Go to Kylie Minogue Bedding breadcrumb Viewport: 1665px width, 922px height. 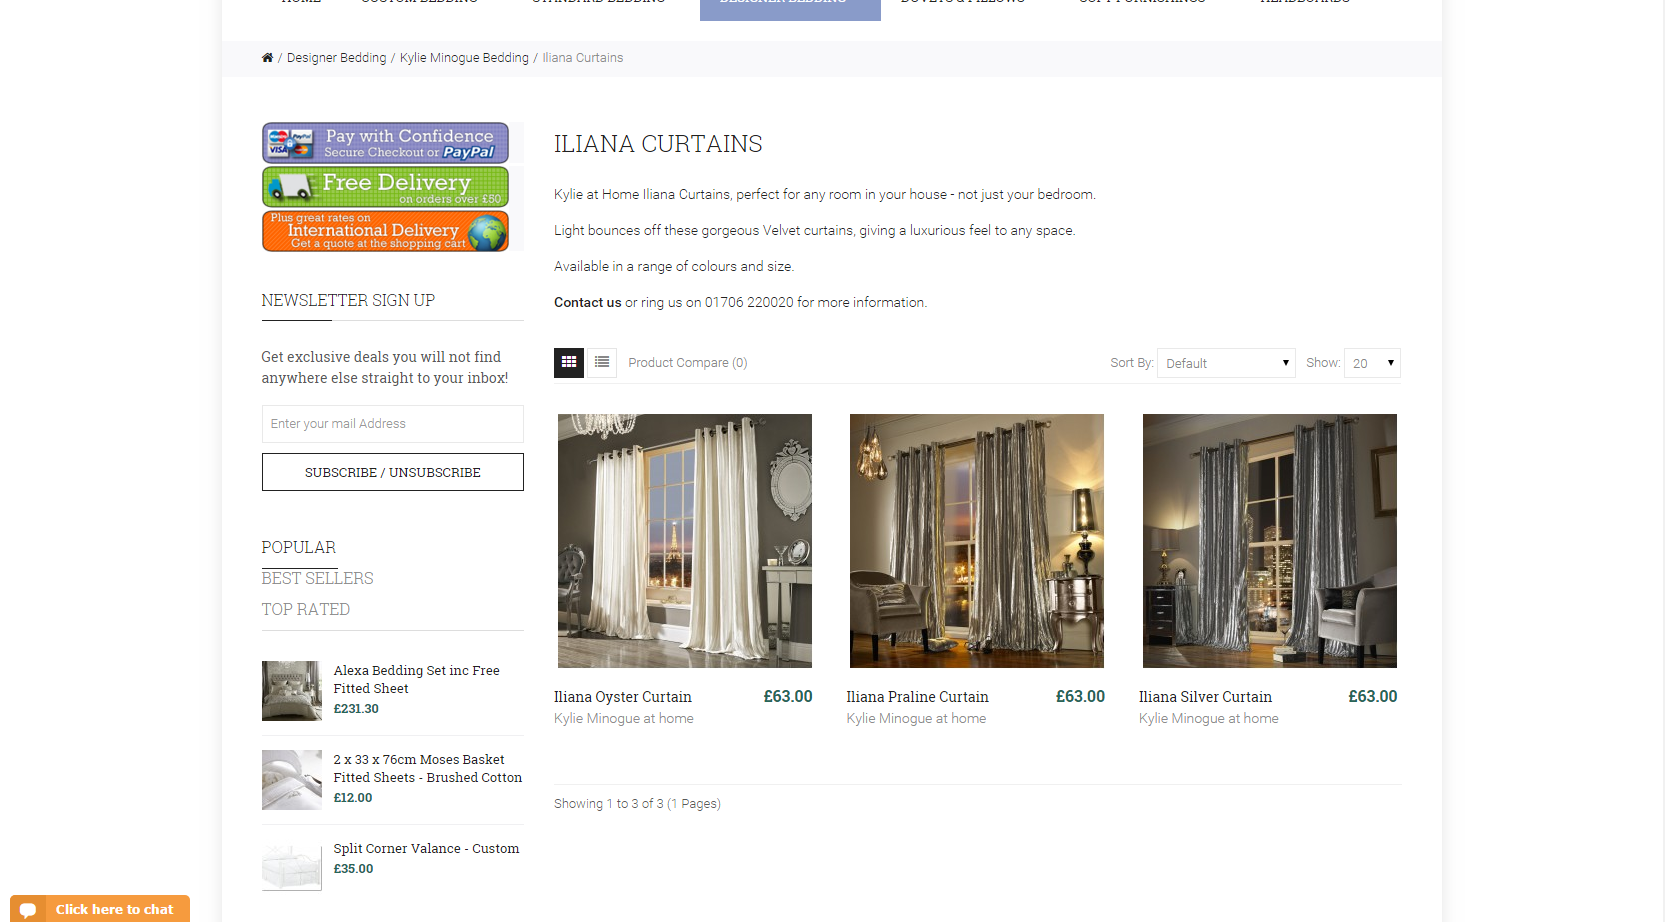464,58
